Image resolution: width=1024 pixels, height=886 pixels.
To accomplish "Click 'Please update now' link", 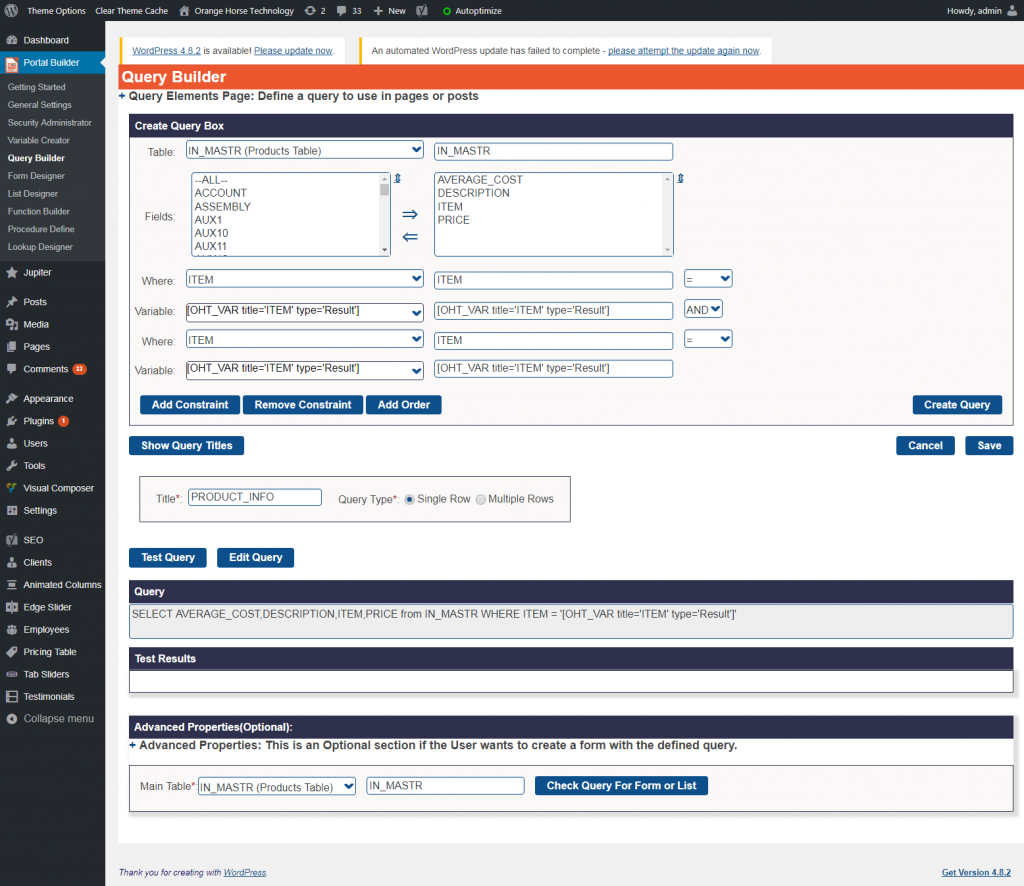I will [x=293, y=51].
